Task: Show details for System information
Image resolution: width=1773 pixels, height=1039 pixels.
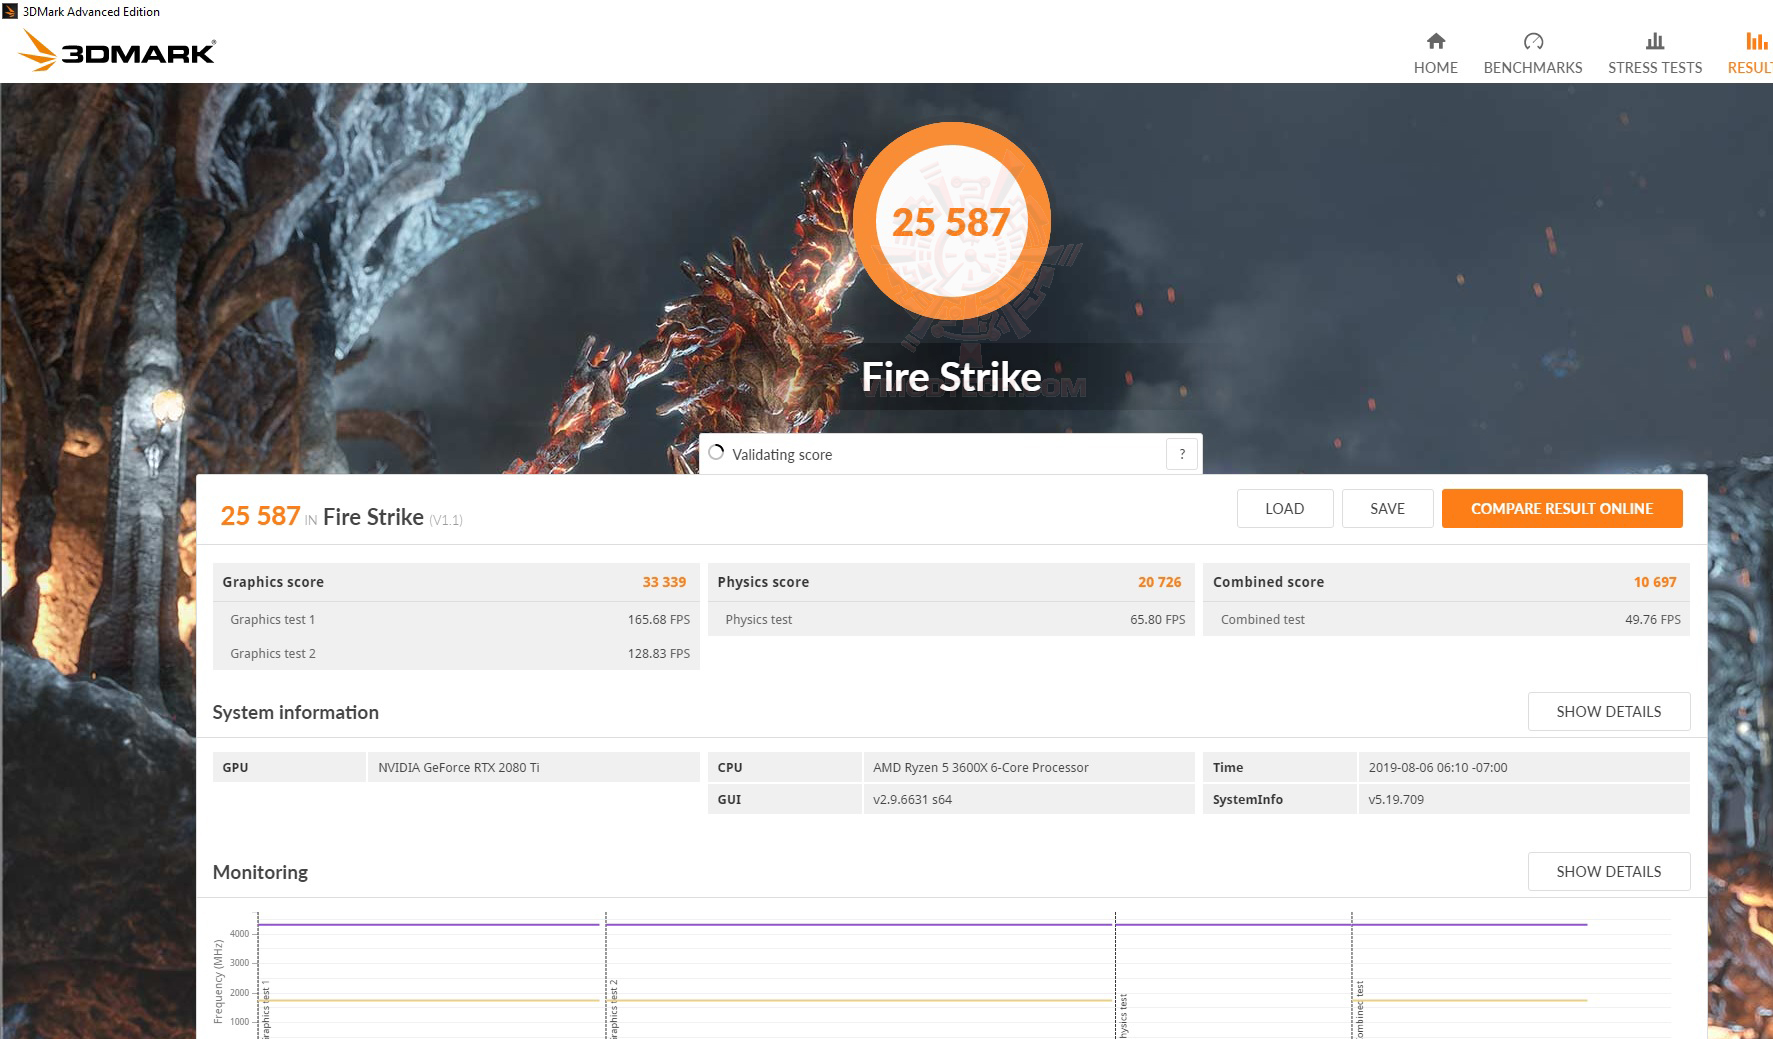Action: 1608,711
